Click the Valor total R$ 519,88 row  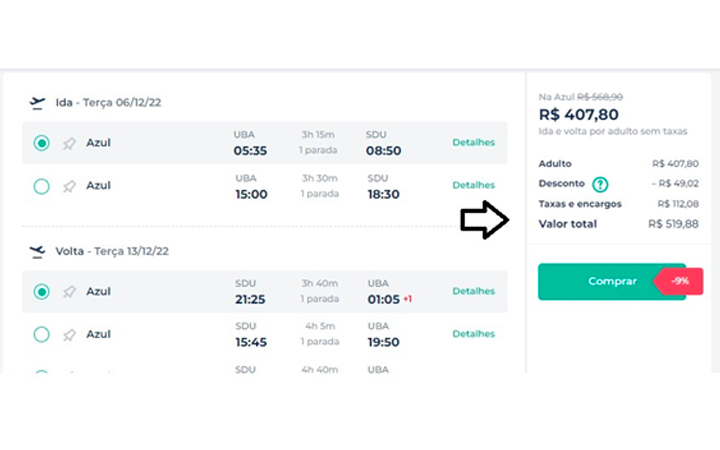click(619, 224)
